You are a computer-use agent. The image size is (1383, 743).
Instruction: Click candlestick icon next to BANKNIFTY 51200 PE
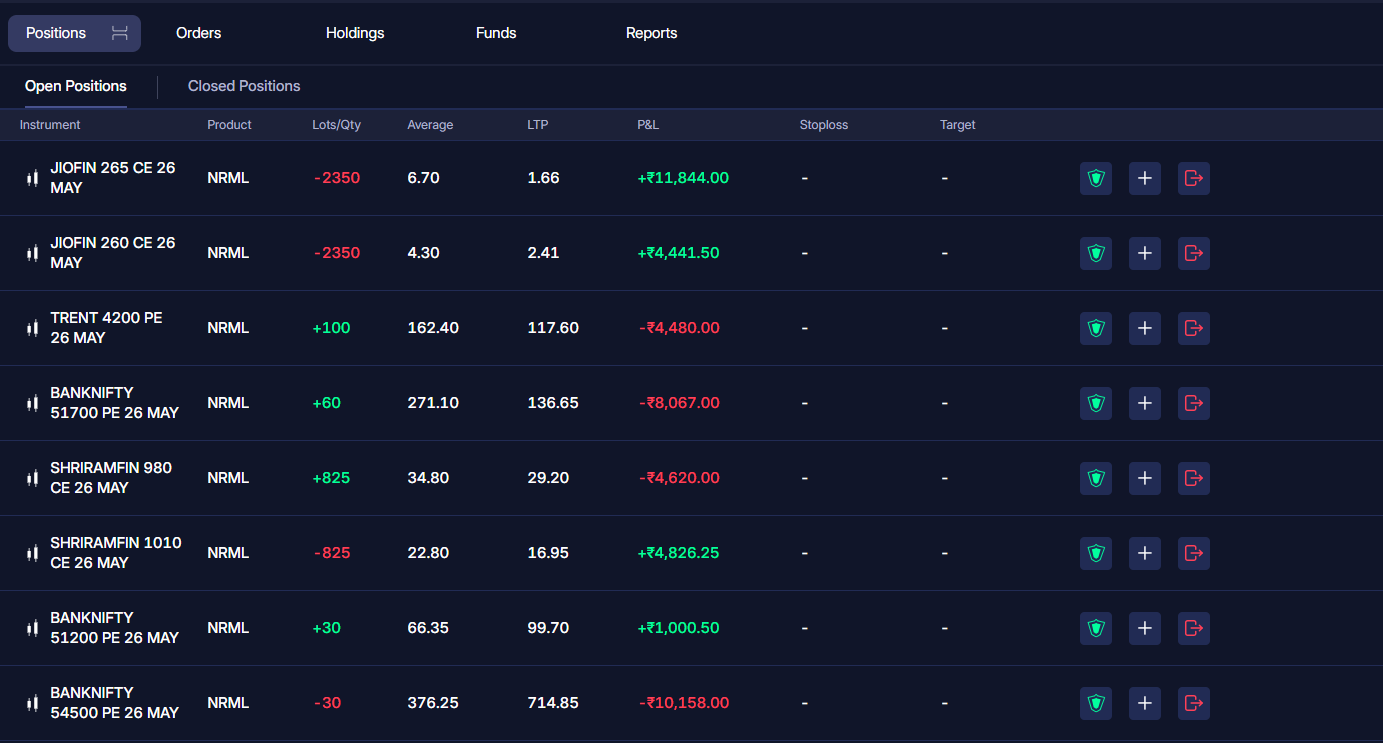[x=33, y=628]
